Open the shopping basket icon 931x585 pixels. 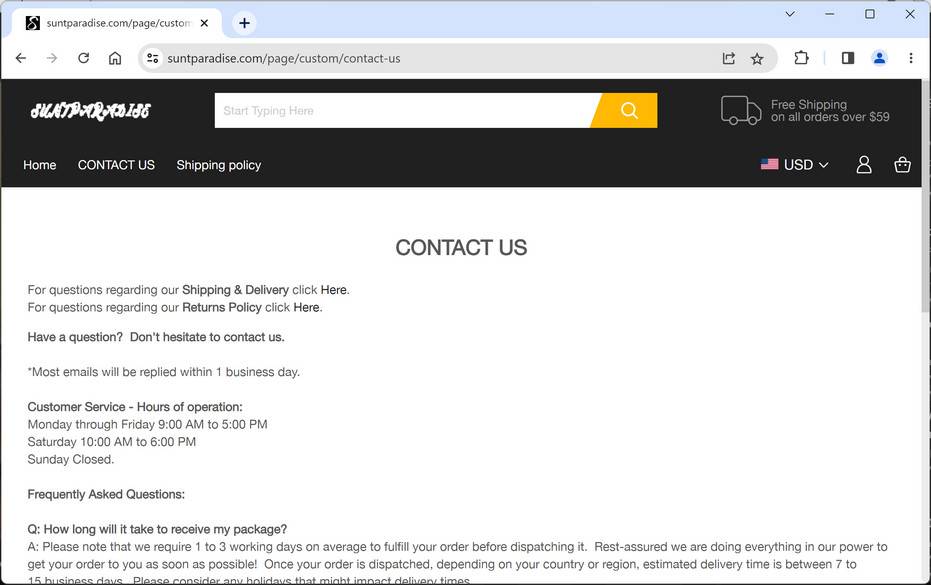(x=902, y=165)
